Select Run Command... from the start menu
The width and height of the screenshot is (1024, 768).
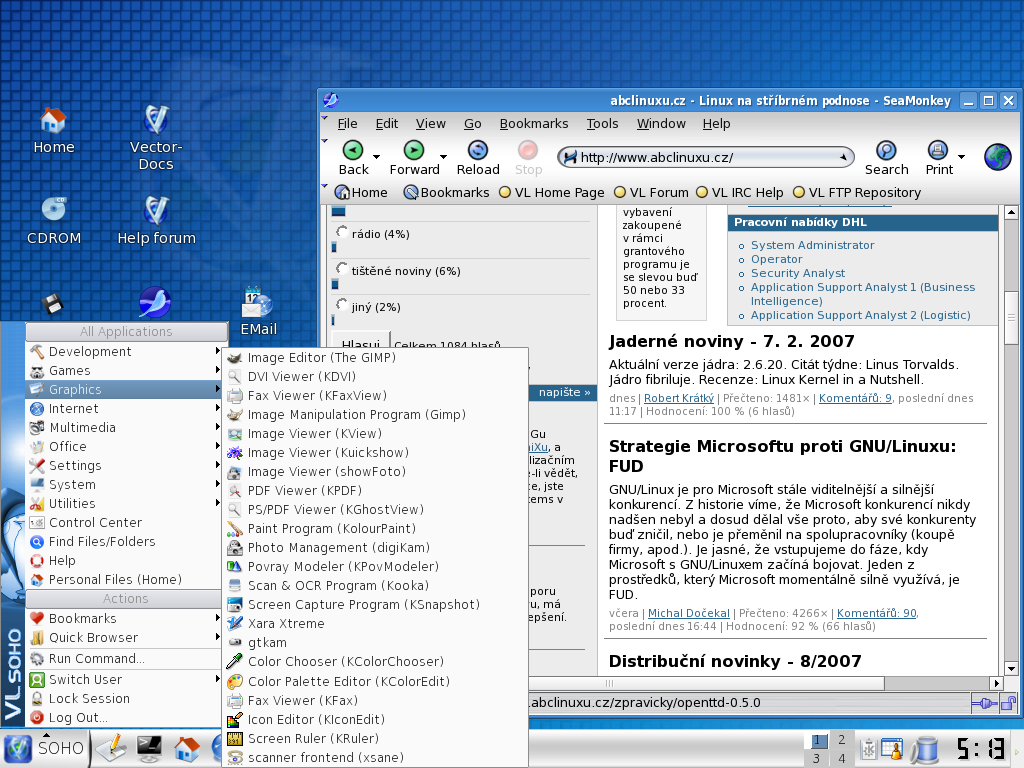point(125,658)
